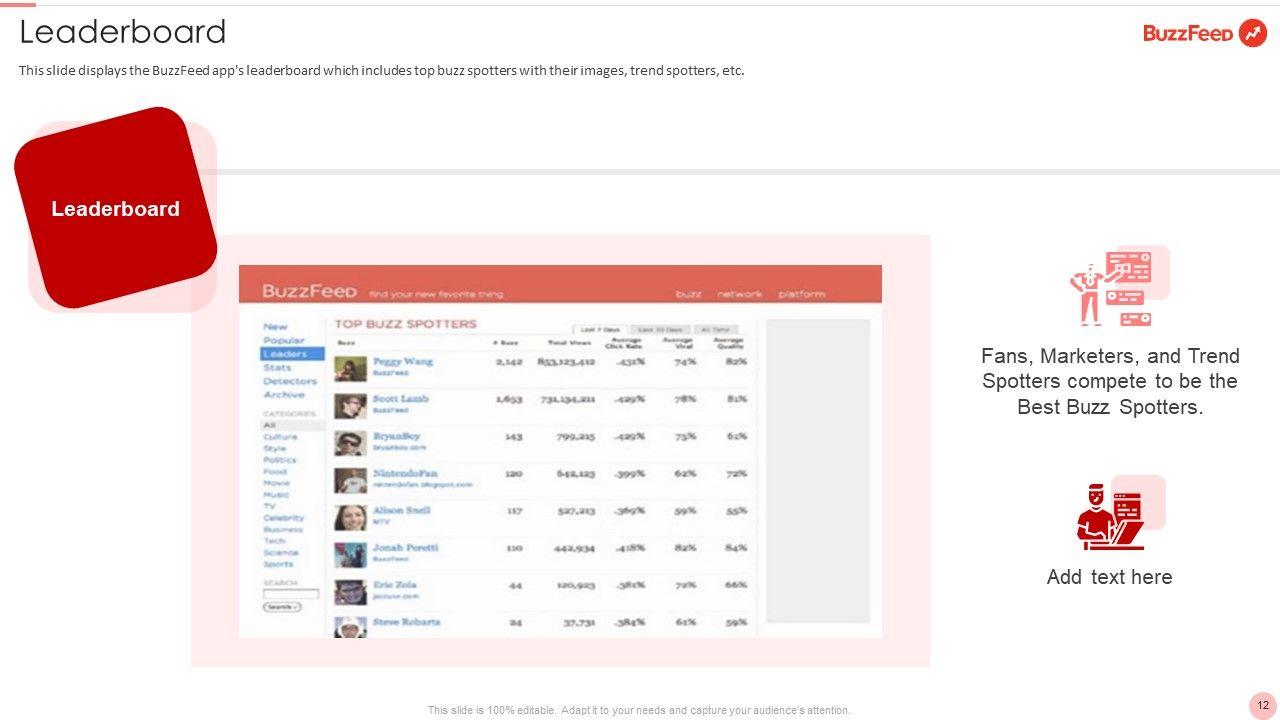
Task: Click the BryanBoy name link
Action: coord(397,436)
